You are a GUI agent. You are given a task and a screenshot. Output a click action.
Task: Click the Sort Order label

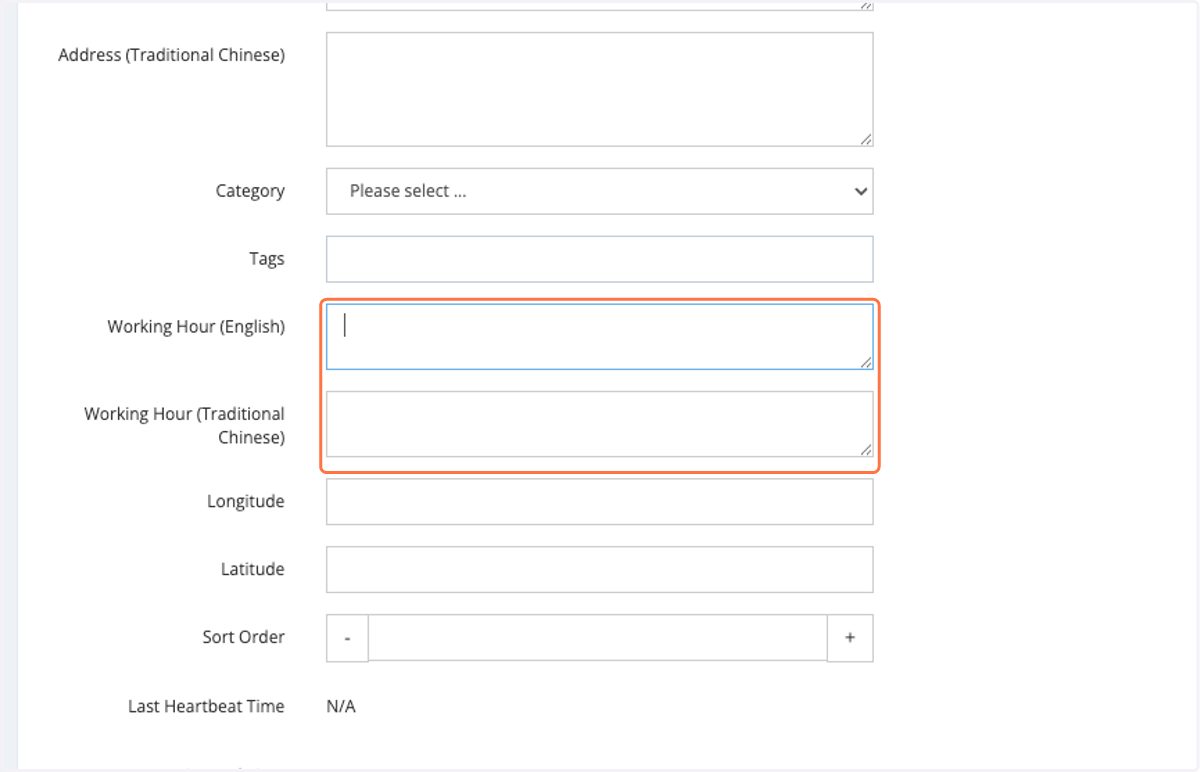coord(243,637)
